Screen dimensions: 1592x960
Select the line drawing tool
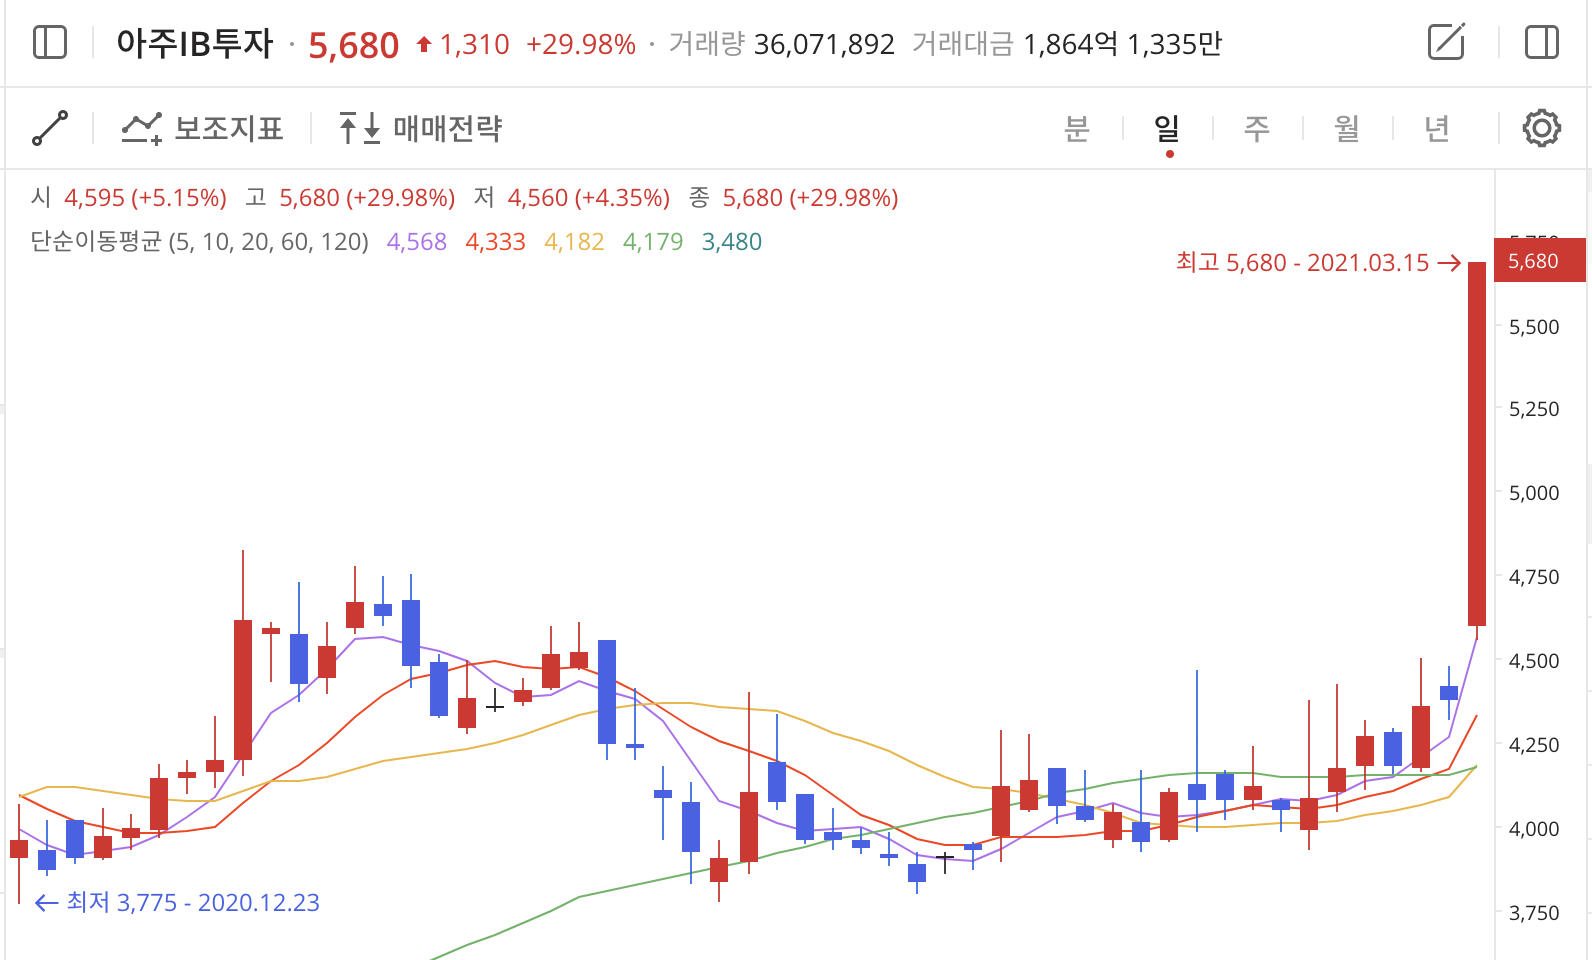[50, 128]
